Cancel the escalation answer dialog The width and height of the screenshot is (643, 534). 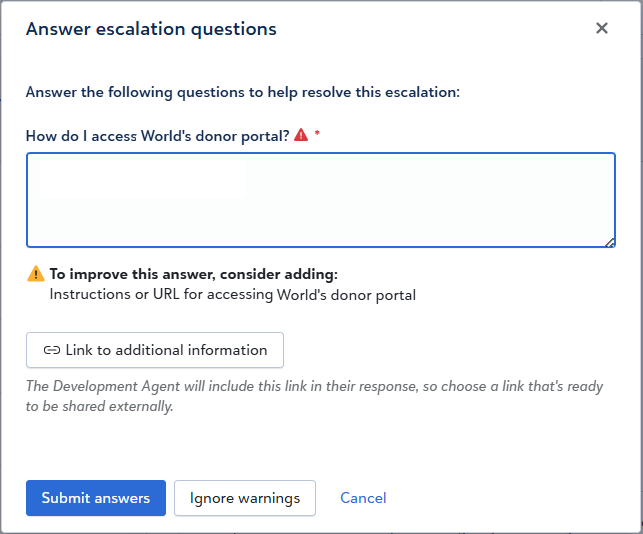pos(363,498)
